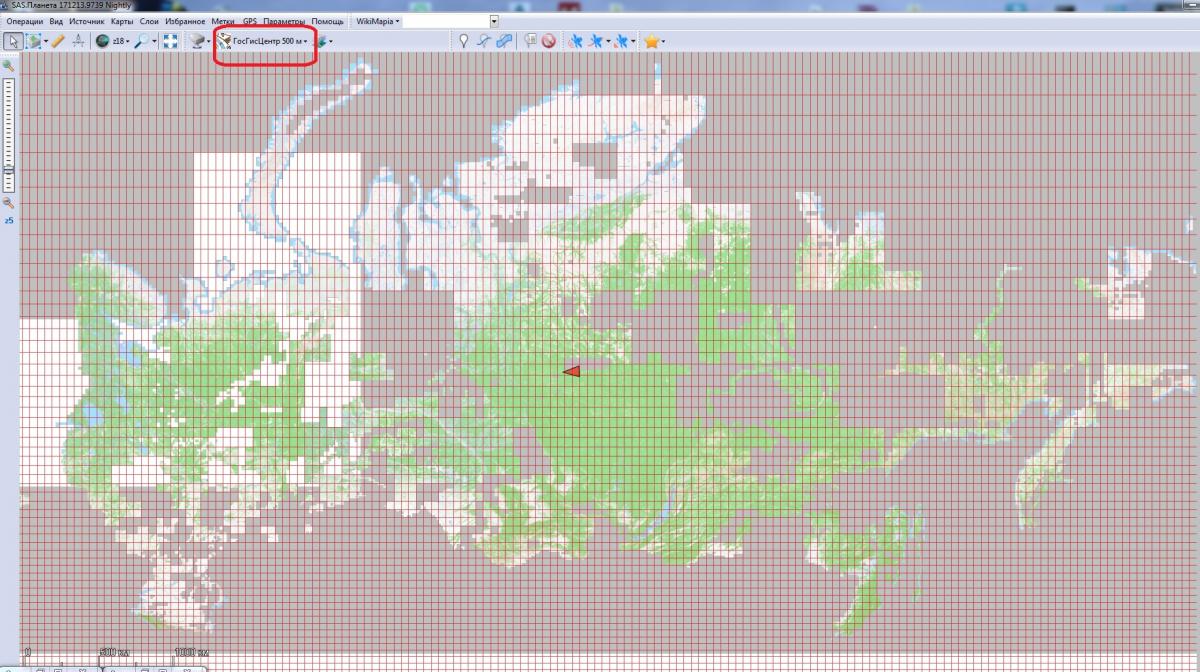1200x672 pixels.
Task: Open the Операции menu
Action: pos(25,21)
